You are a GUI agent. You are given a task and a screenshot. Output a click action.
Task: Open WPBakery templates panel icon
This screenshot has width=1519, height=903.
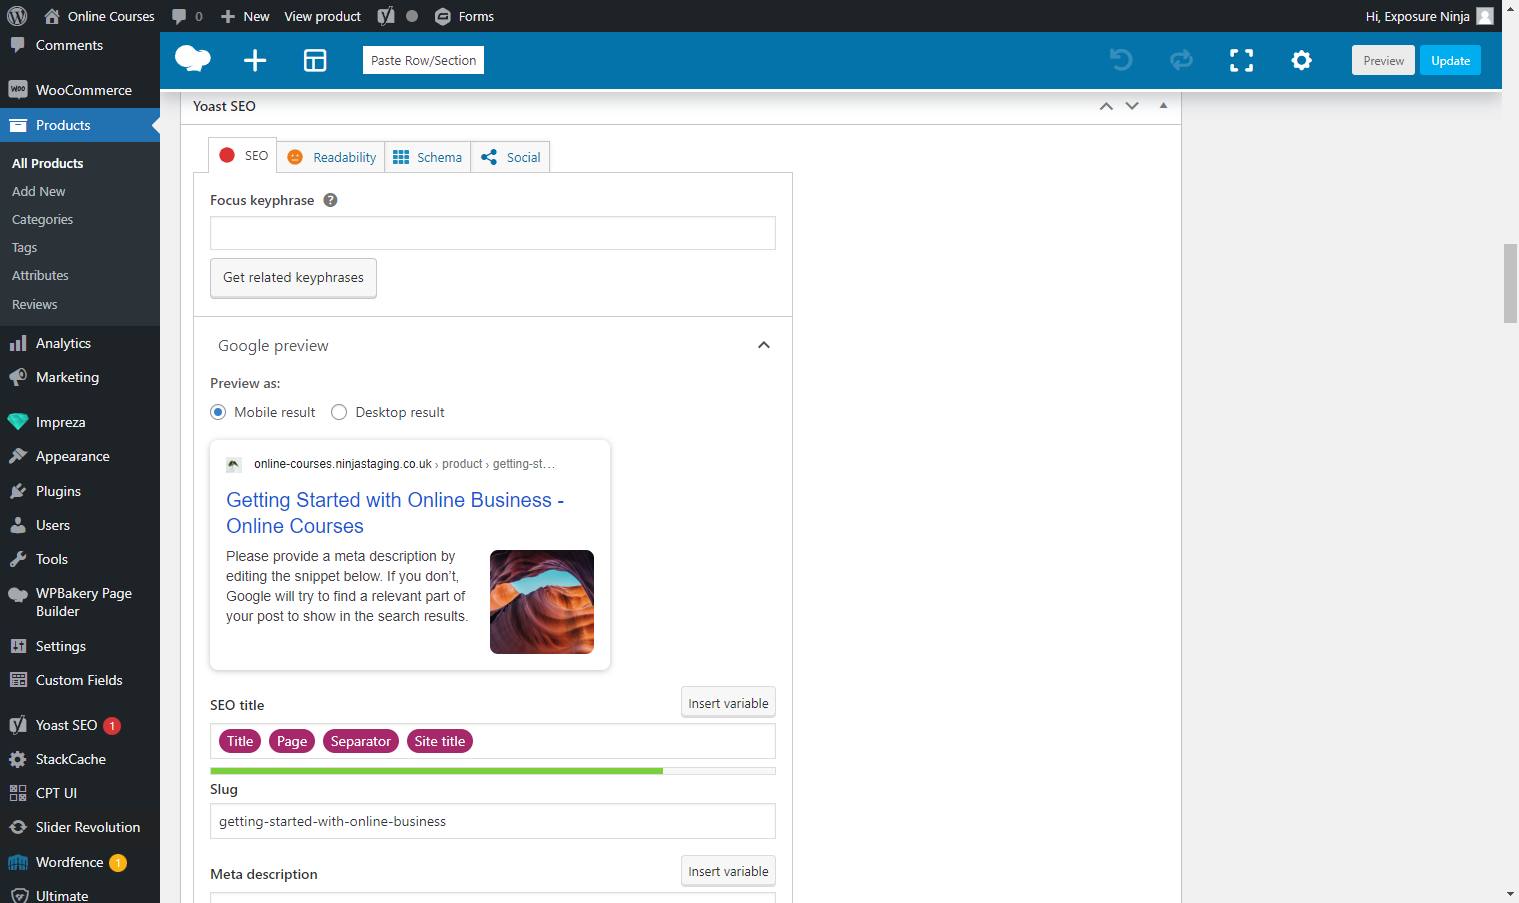315,60
